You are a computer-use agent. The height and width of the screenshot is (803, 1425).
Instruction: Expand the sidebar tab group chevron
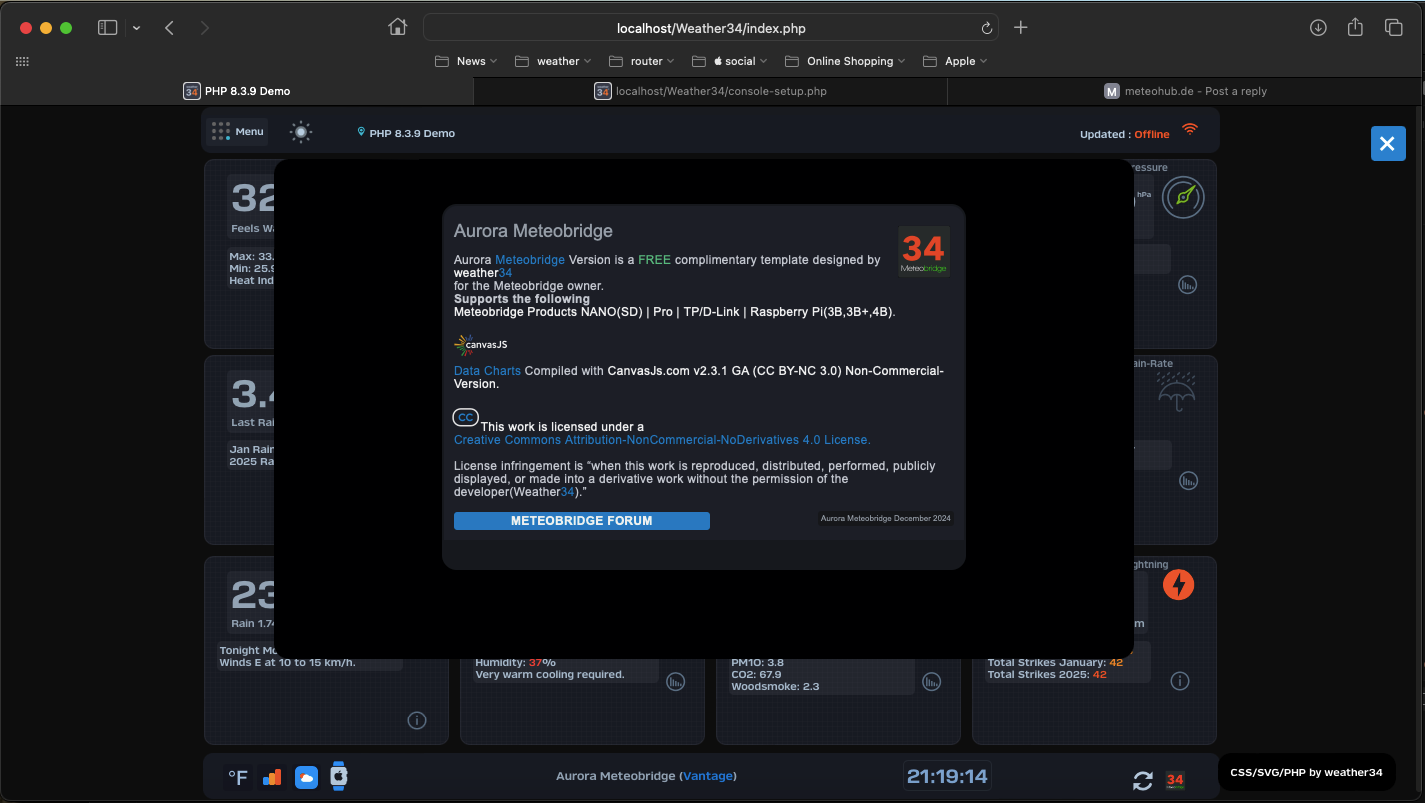(x=137, y=28)
